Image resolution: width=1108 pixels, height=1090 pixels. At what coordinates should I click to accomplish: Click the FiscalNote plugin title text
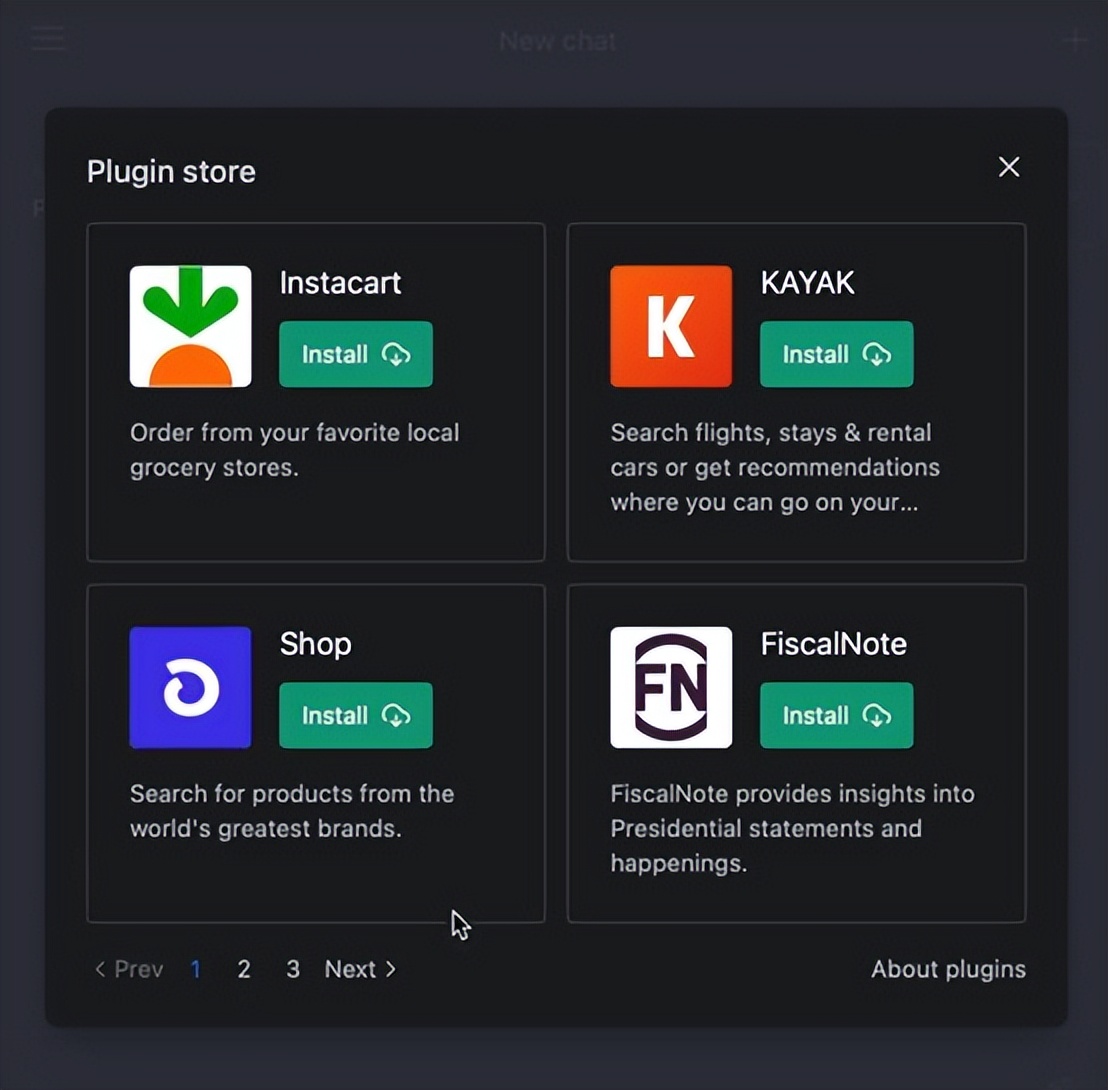pyautogui.click(x=833, y=644)
